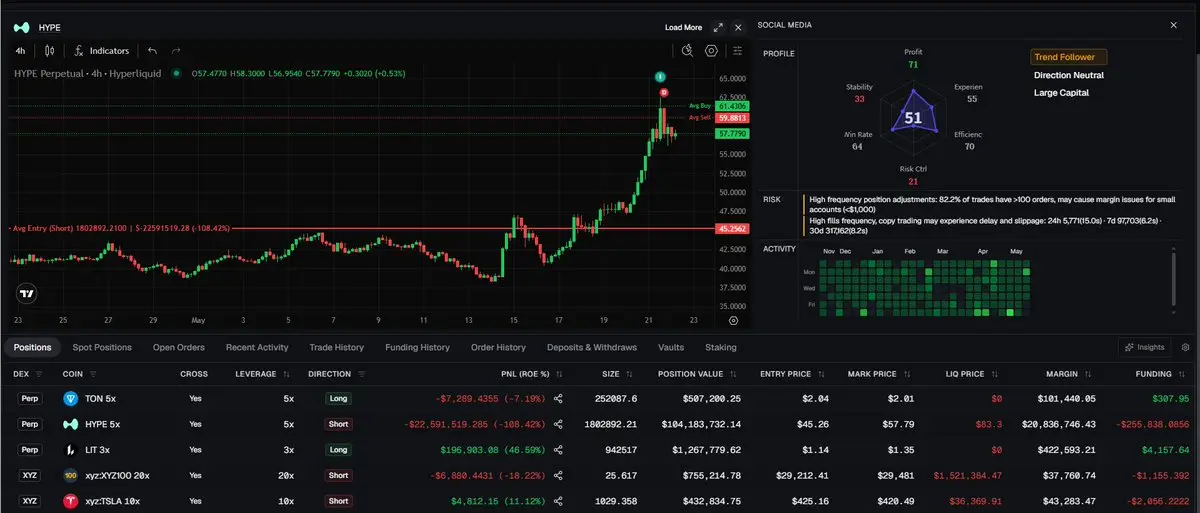Click the TradingView logo on the chart

point(26,294)
